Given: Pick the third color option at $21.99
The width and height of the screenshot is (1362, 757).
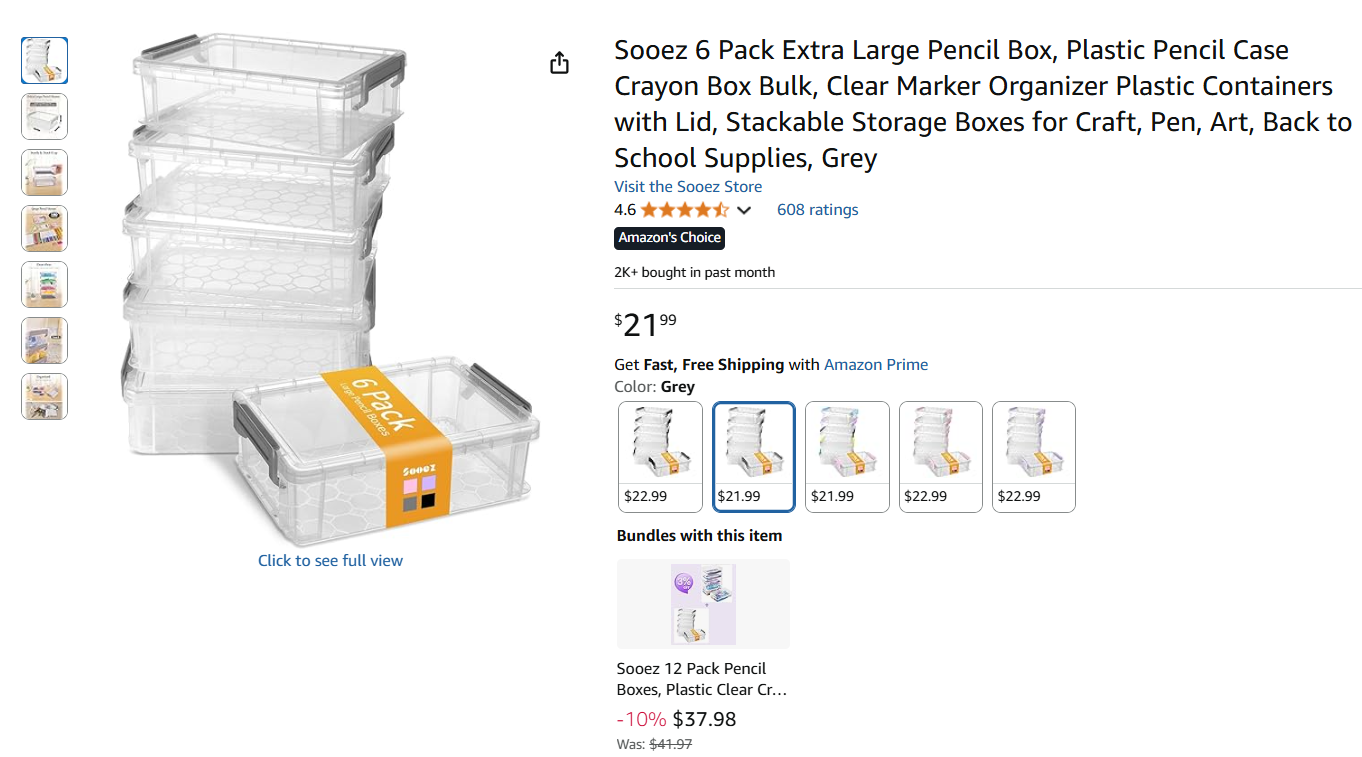Looking at the screenshot, I should [847, 457].
